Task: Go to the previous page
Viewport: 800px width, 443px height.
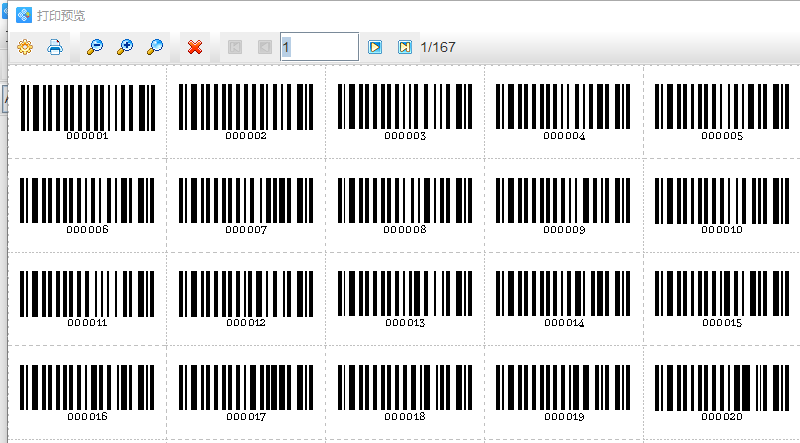Action: 265,47
